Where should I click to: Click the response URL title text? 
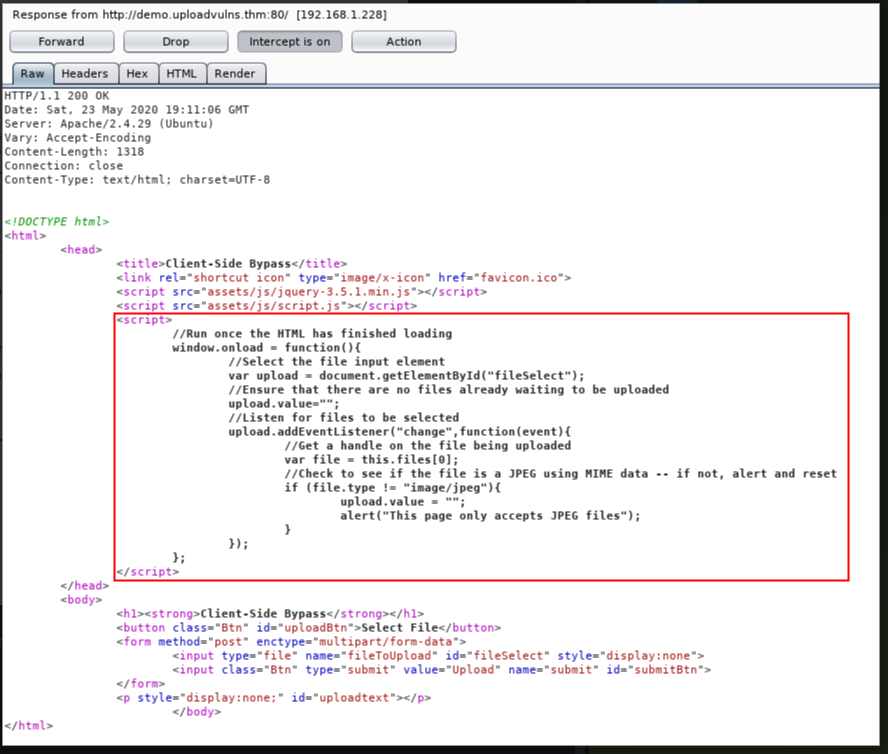pos(199,15)
